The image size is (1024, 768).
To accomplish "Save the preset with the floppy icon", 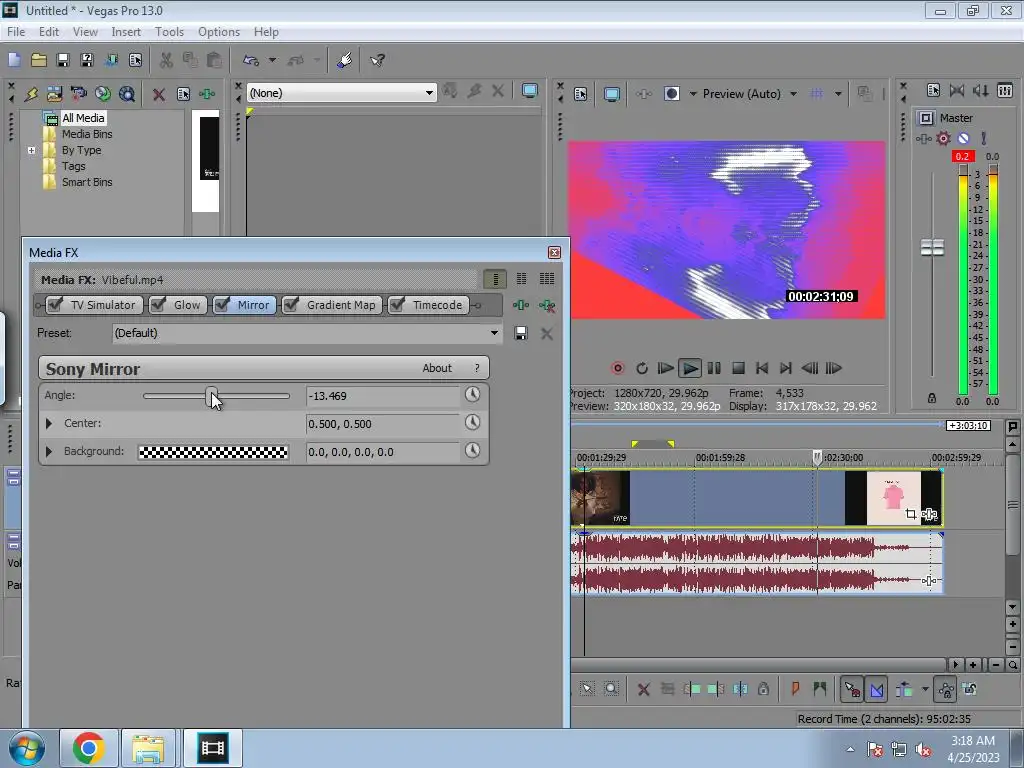I will pyautogui.click(x=520, y=333).
